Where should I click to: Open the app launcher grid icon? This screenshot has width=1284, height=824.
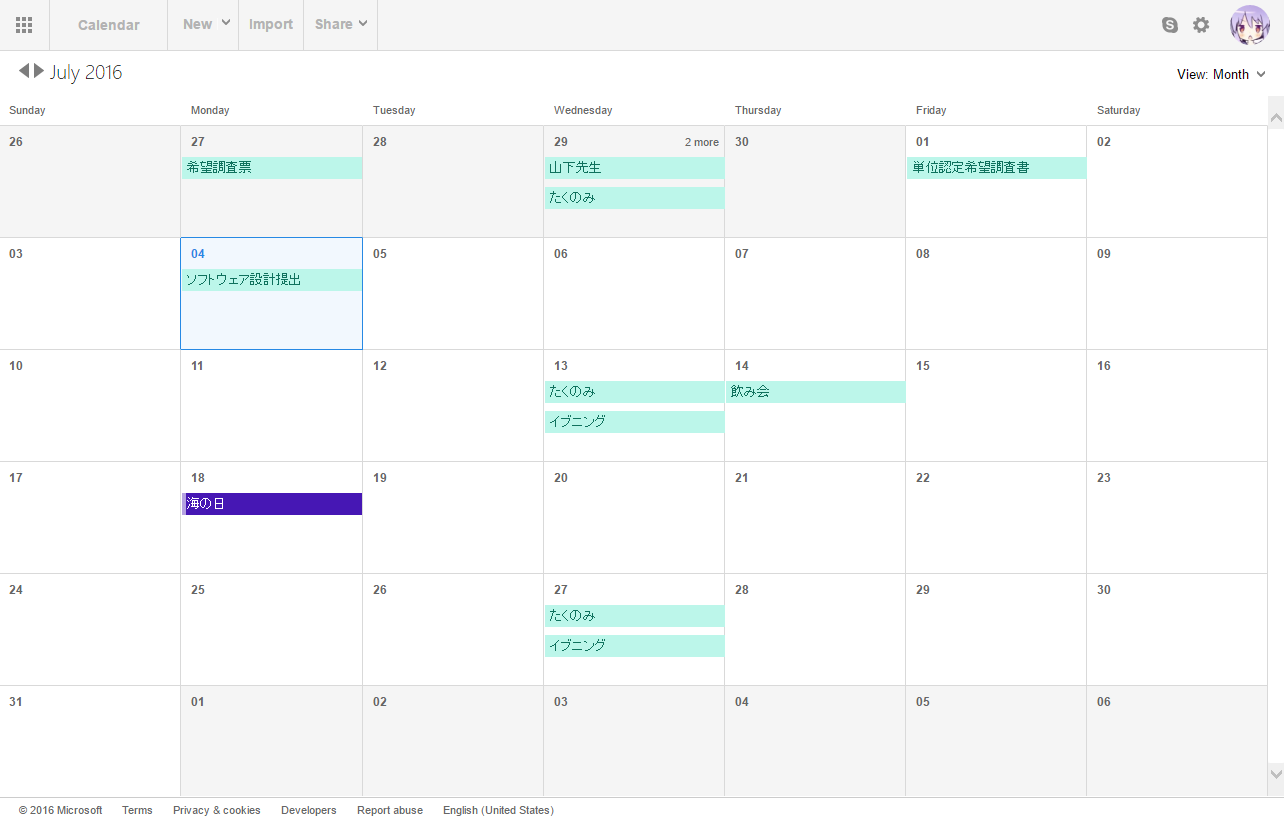pos(24,25)
